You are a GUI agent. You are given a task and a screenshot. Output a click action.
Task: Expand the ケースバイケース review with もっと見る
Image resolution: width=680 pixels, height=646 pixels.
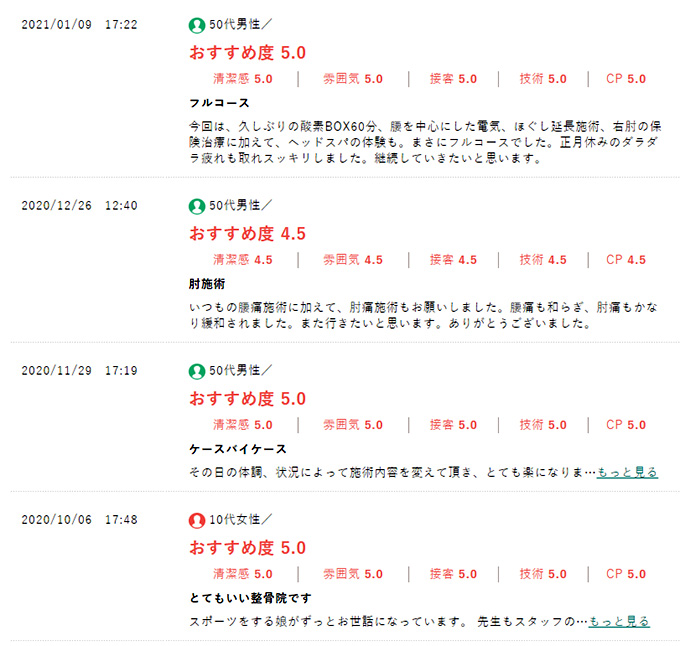(627, 472)
